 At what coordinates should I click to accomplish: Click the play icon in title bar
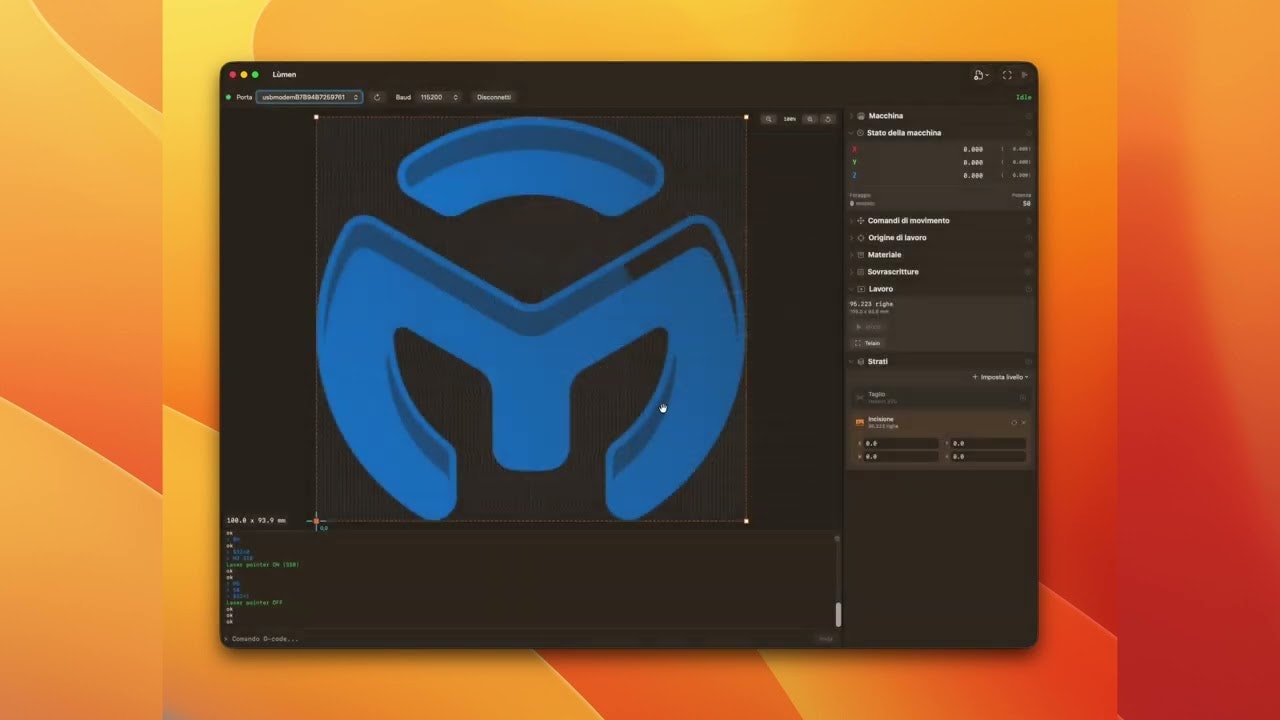coord(1024,75)
